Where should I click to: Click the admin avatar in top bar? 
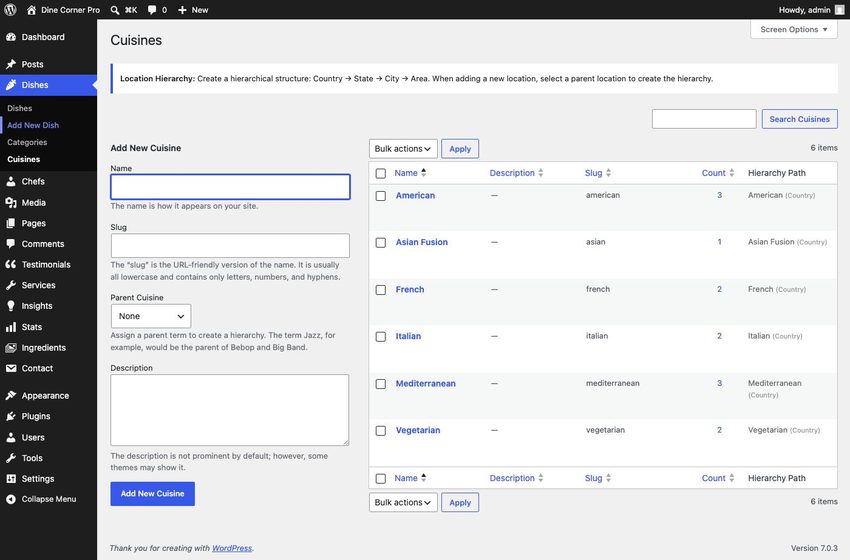click(840, 10)
